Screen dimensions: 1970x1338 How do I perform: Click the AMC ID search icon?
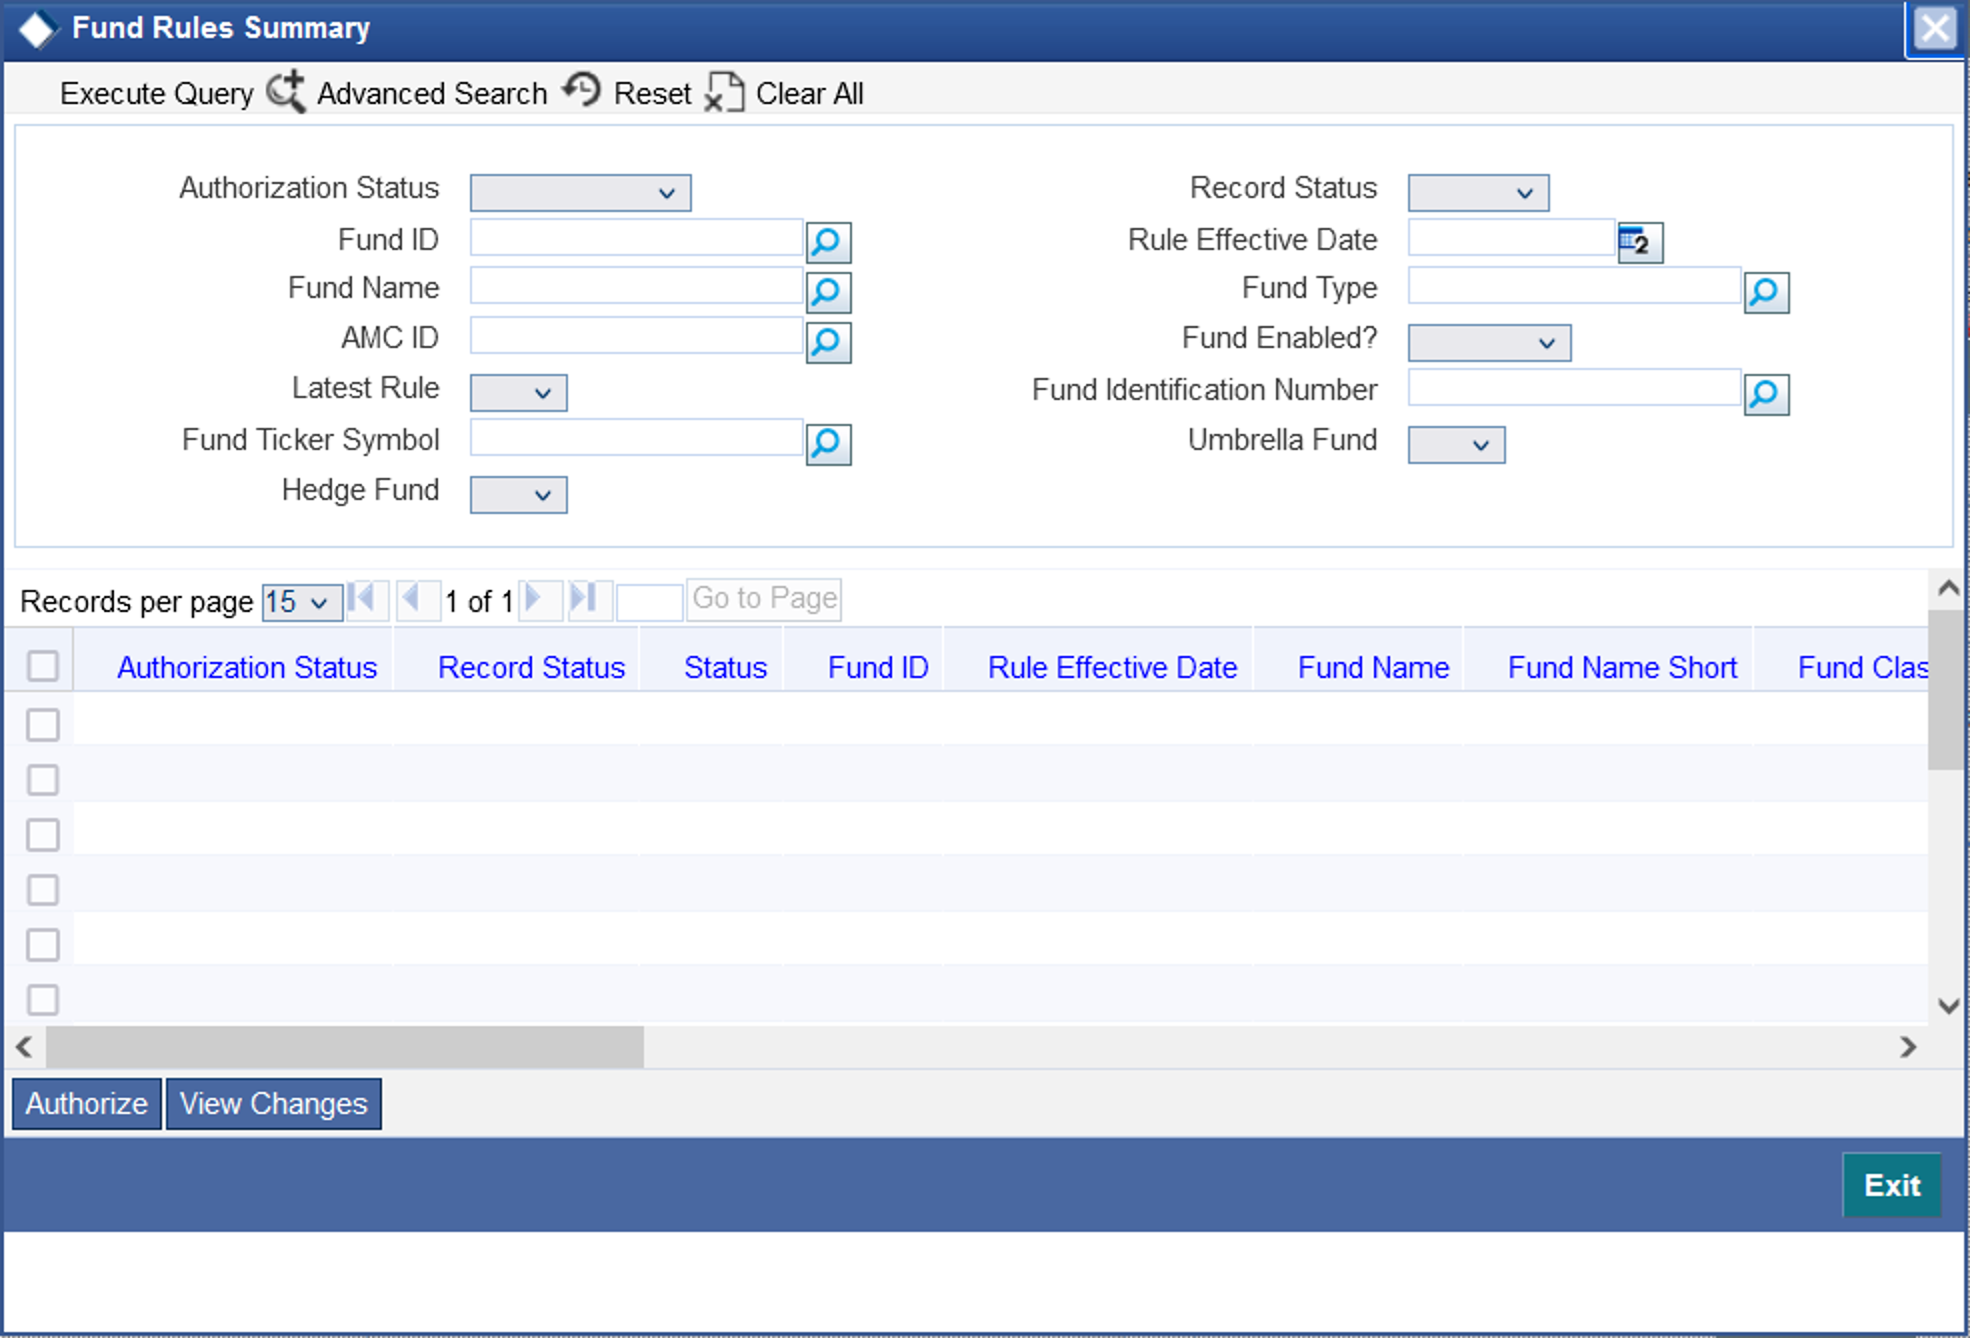(x=828, y=342)
